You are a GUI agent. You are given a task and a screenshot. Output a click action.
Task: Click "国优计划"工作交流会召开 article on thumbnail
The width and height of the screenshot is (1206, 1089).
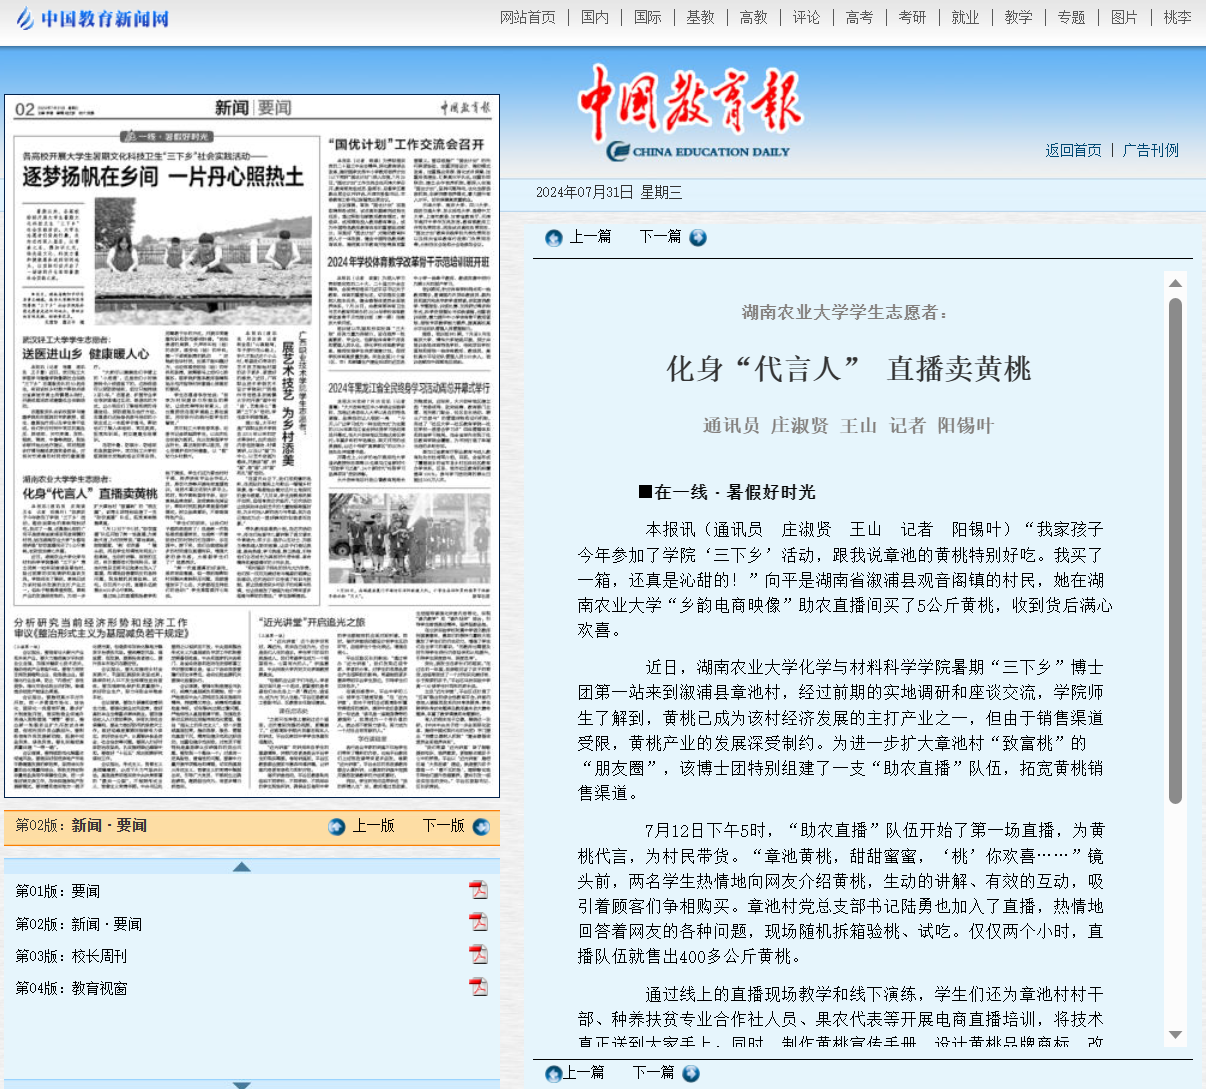pyautogui.click(x=406, y=145)
